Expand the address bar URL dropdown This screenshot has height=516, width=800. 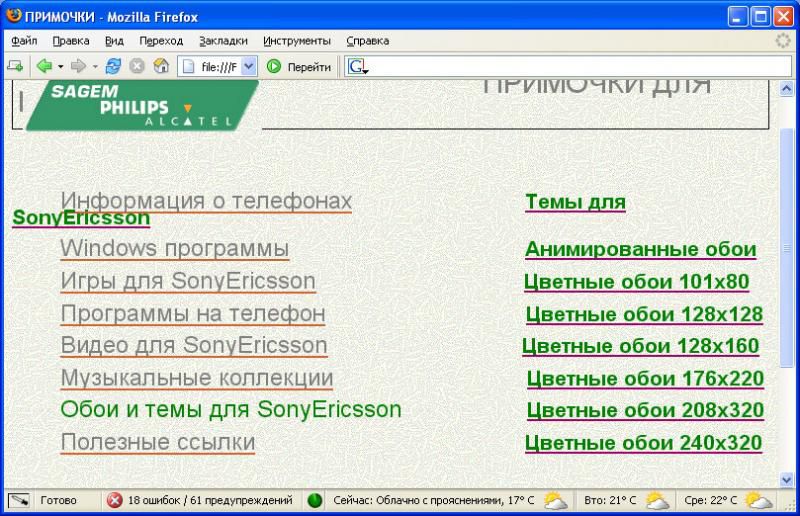pyautogui.click(x=248, y=67)
